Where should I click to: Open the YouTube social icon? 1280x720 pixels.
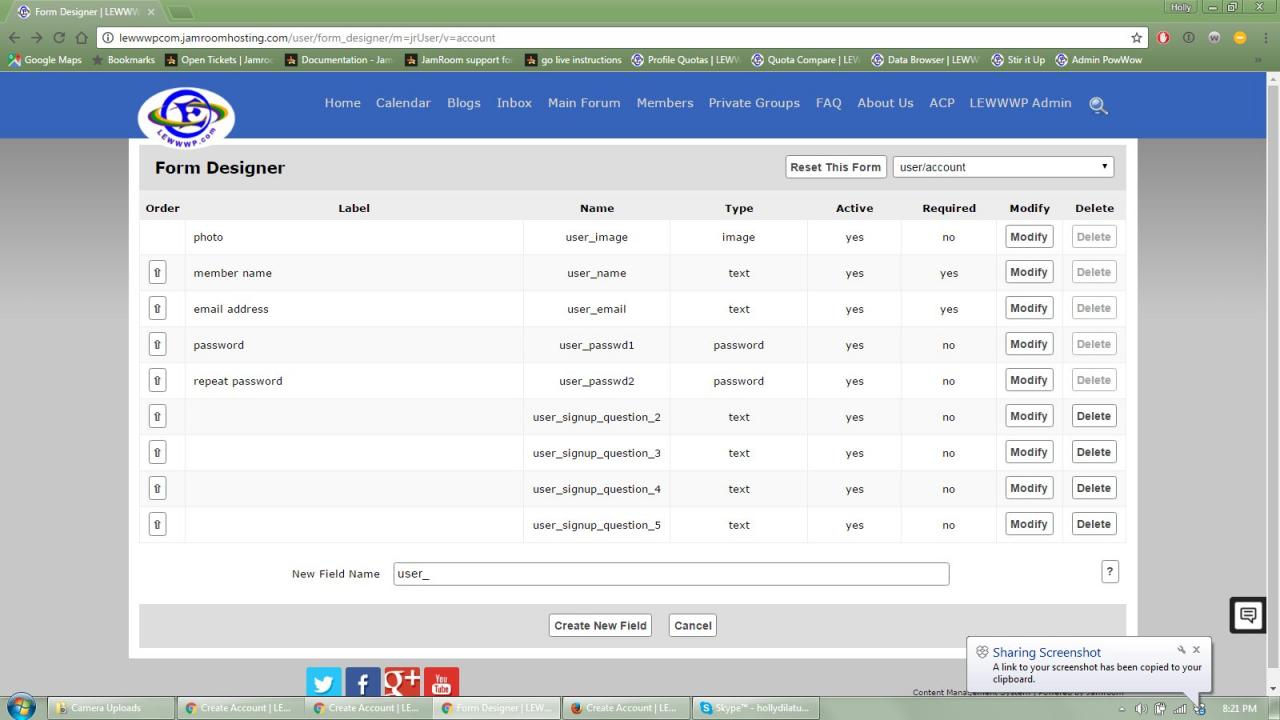[x=441, y=683]
